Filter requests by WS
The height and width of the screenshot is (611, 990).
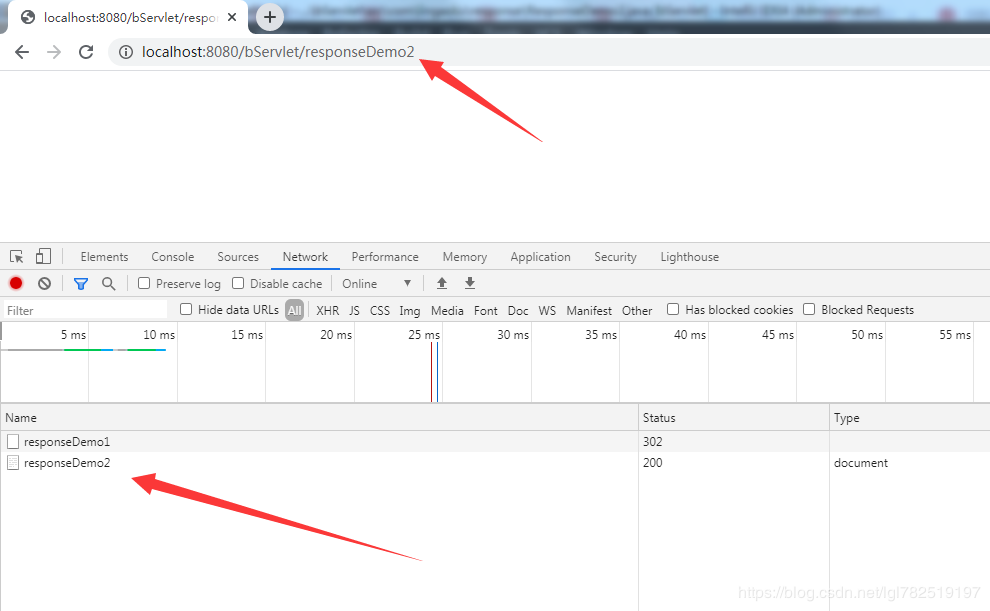pyautogui.click(x=547, y=311)
